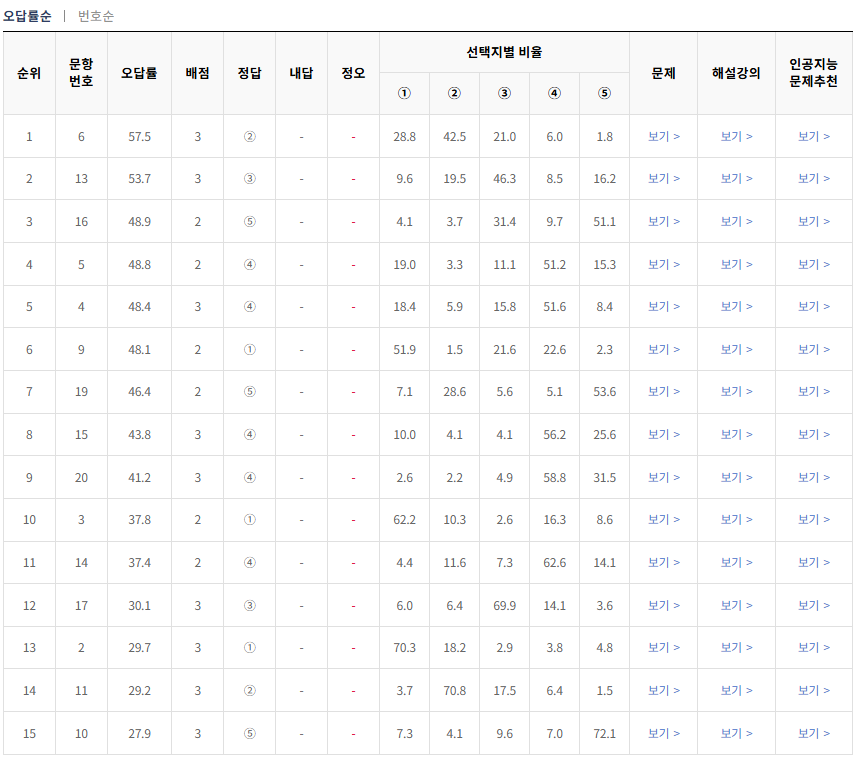Open 문제 보기 for question 6

[665, 137]
